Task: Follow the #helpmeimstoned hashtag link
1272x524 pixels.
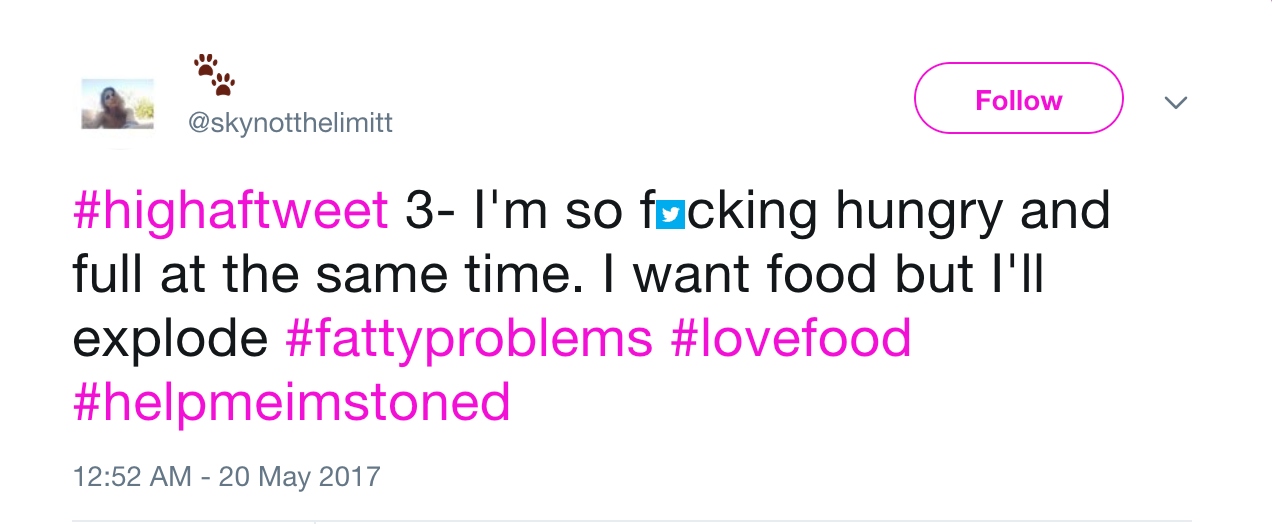Action: (x=291, y=401)
